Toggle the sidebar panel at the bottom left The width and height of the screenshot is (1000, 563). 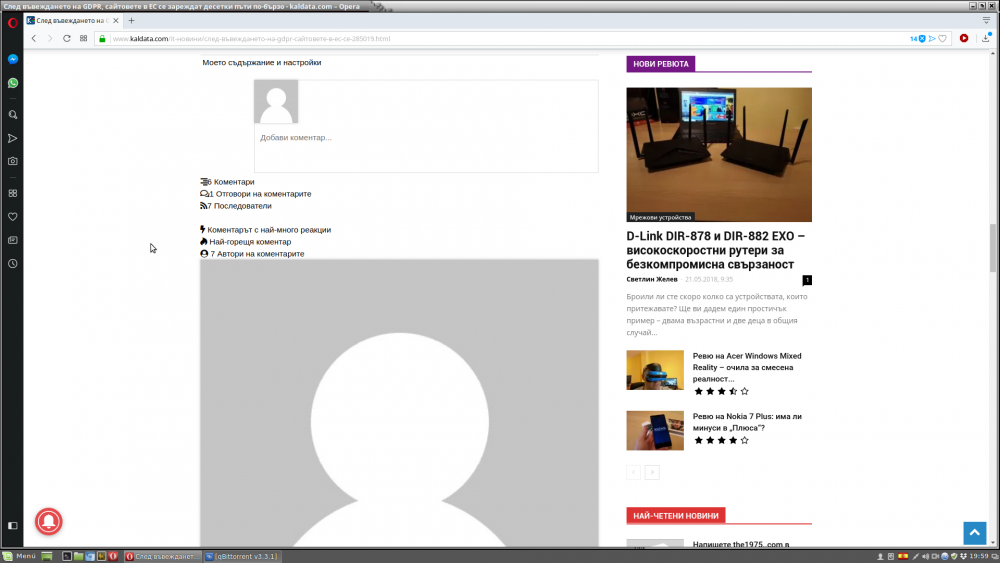click(13, 525)
